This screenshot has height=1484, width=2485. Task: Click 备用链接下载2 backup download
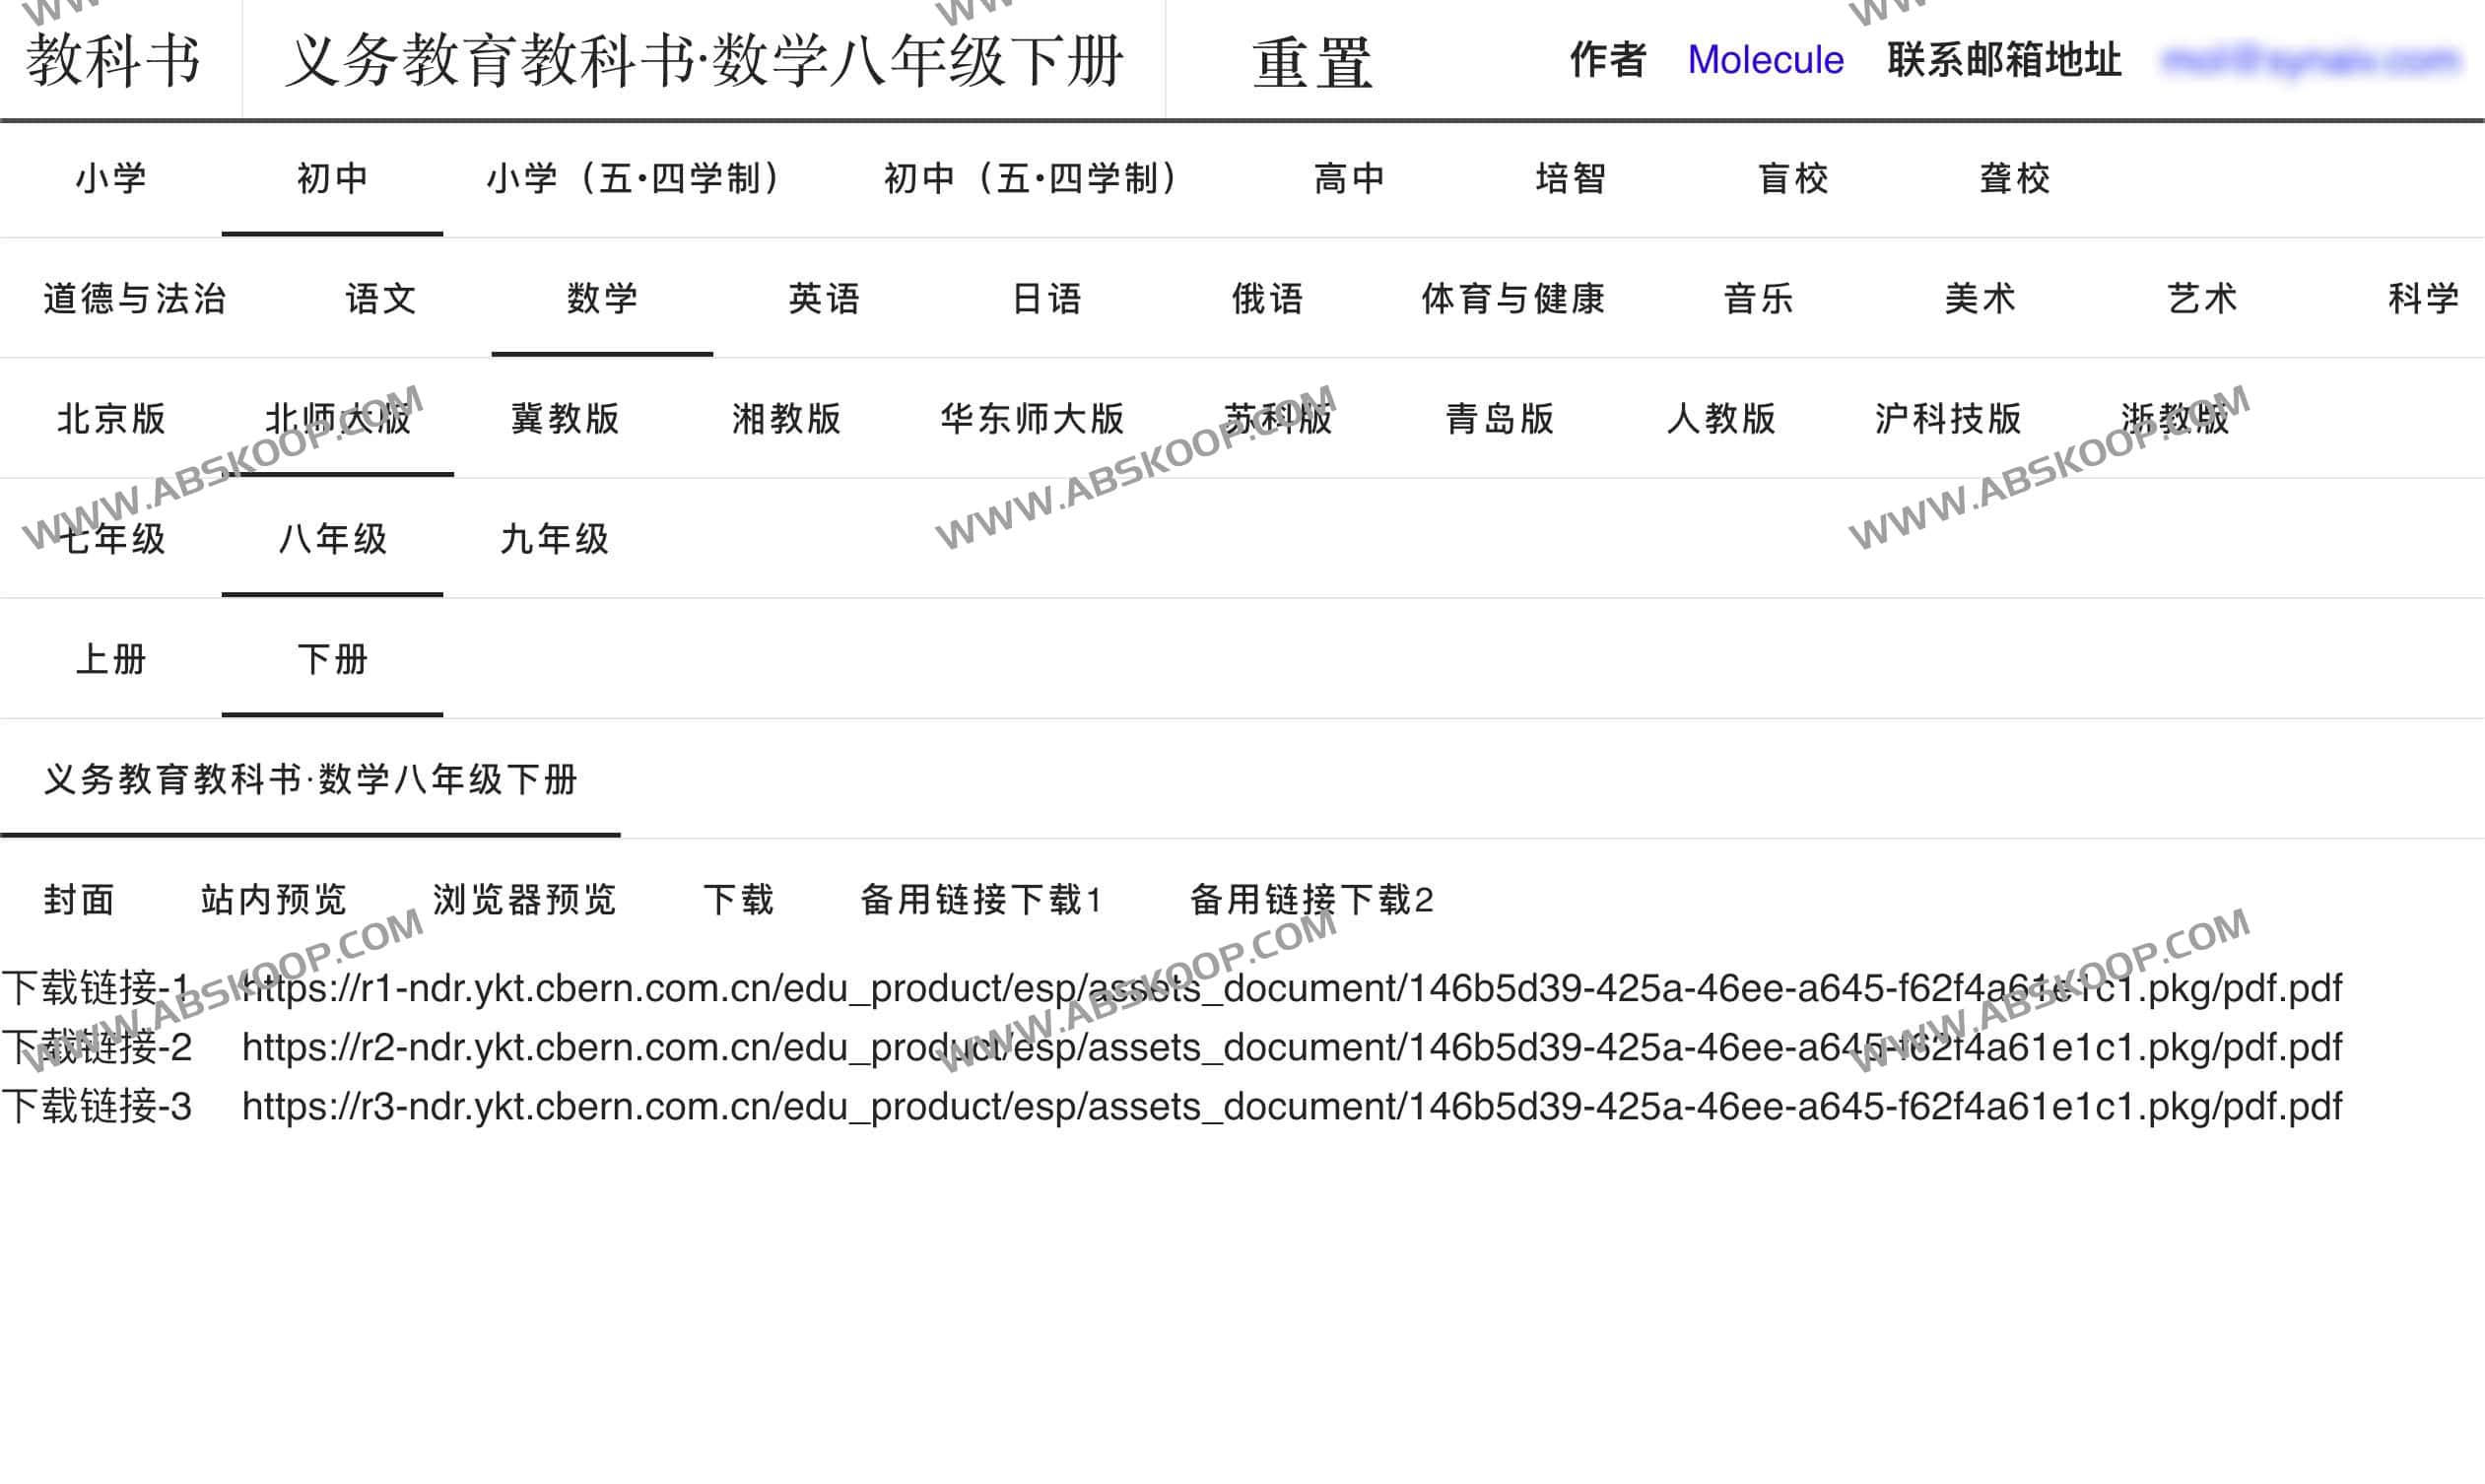(x=1311, y=900)
